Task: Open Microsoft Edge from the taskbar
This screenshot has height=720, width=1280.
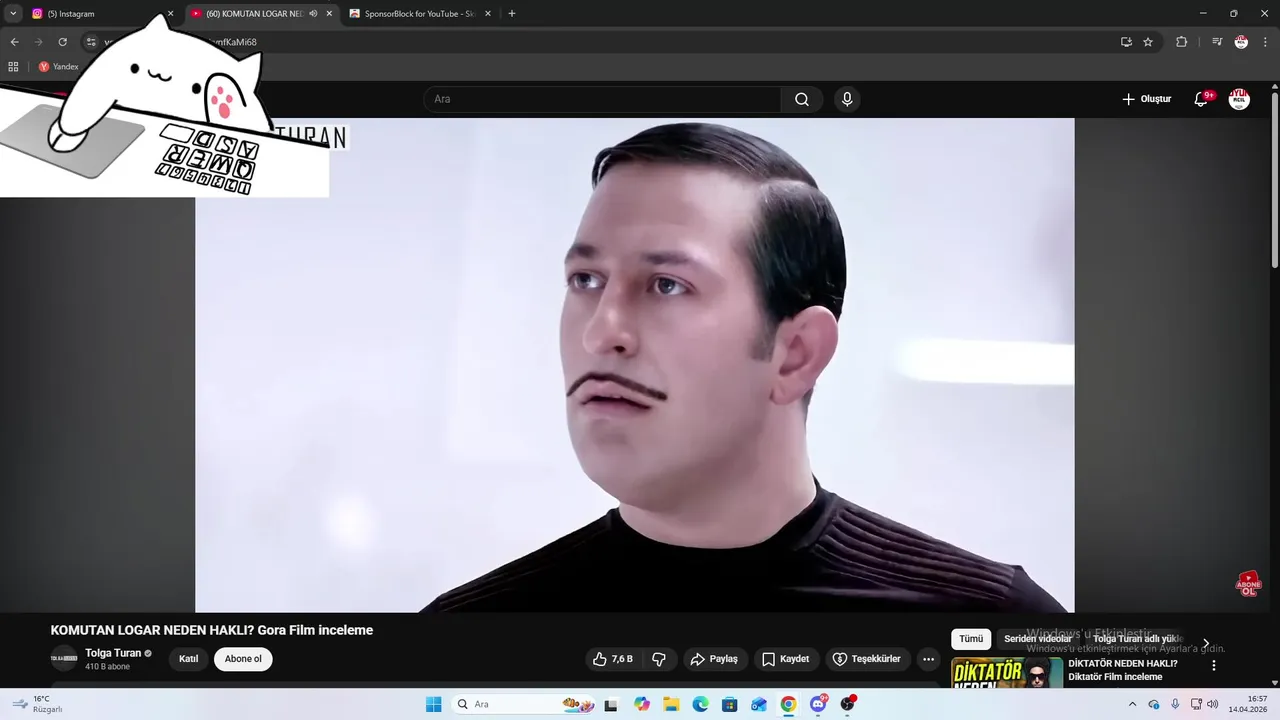Action: coord(700,704)
